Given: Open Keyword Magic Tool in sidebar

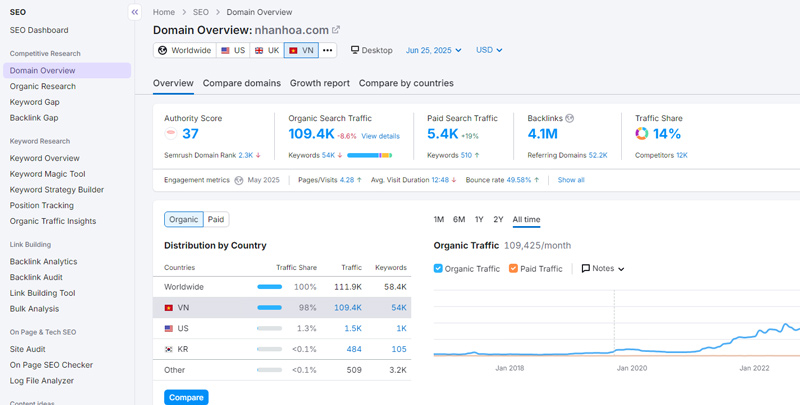Looking at the screenshot, I should 47,174.
